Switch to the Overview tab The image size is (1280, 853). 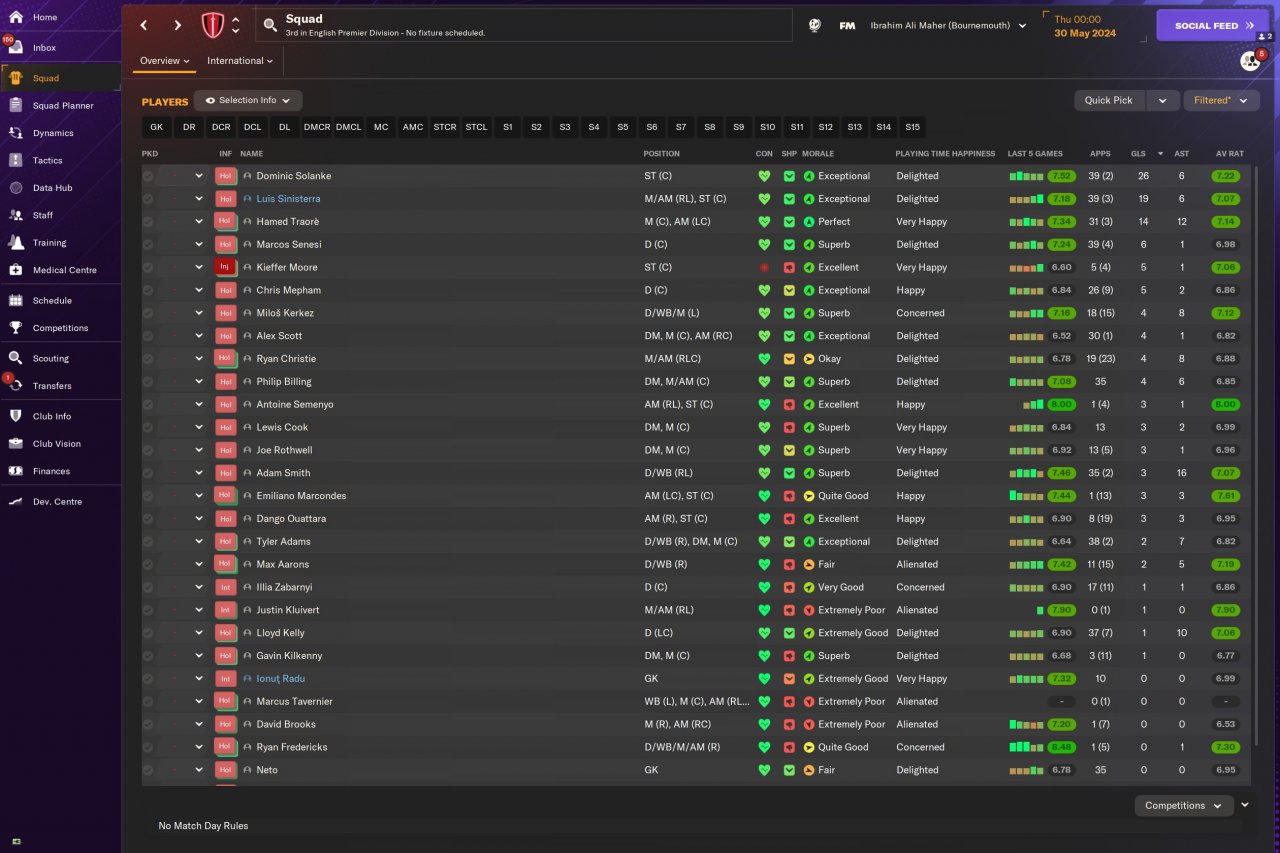[x=165, y=61]
